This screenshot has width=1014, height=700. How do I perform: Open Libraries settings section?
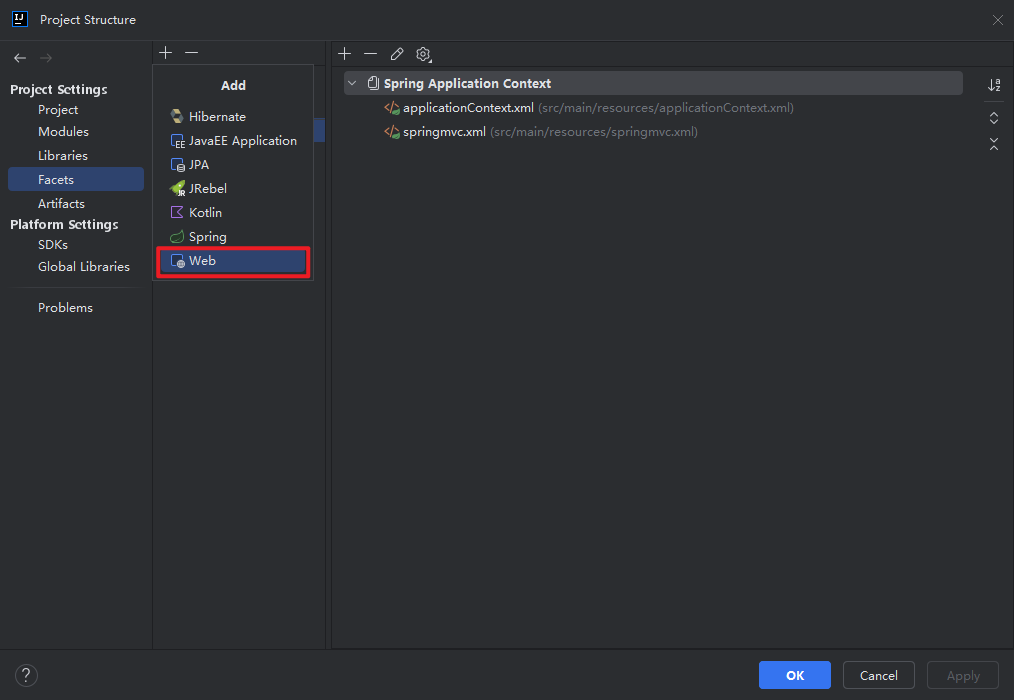point(63,155)
